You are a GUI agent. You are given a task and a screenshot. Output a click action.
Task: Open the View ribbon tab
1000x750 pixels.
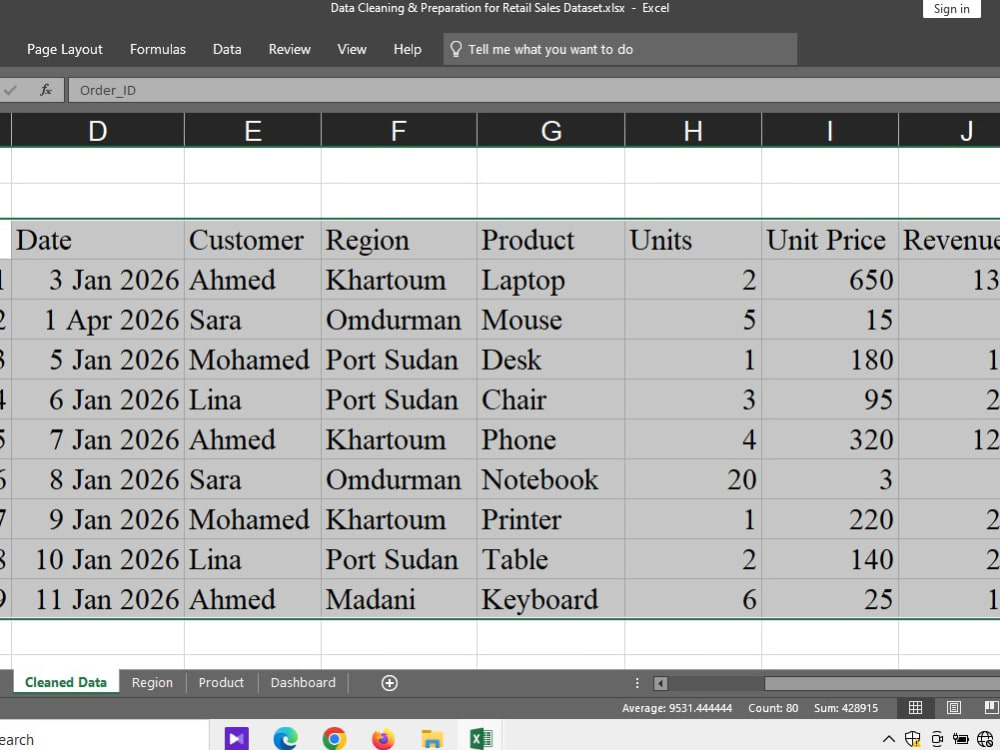tap(352, 49)
